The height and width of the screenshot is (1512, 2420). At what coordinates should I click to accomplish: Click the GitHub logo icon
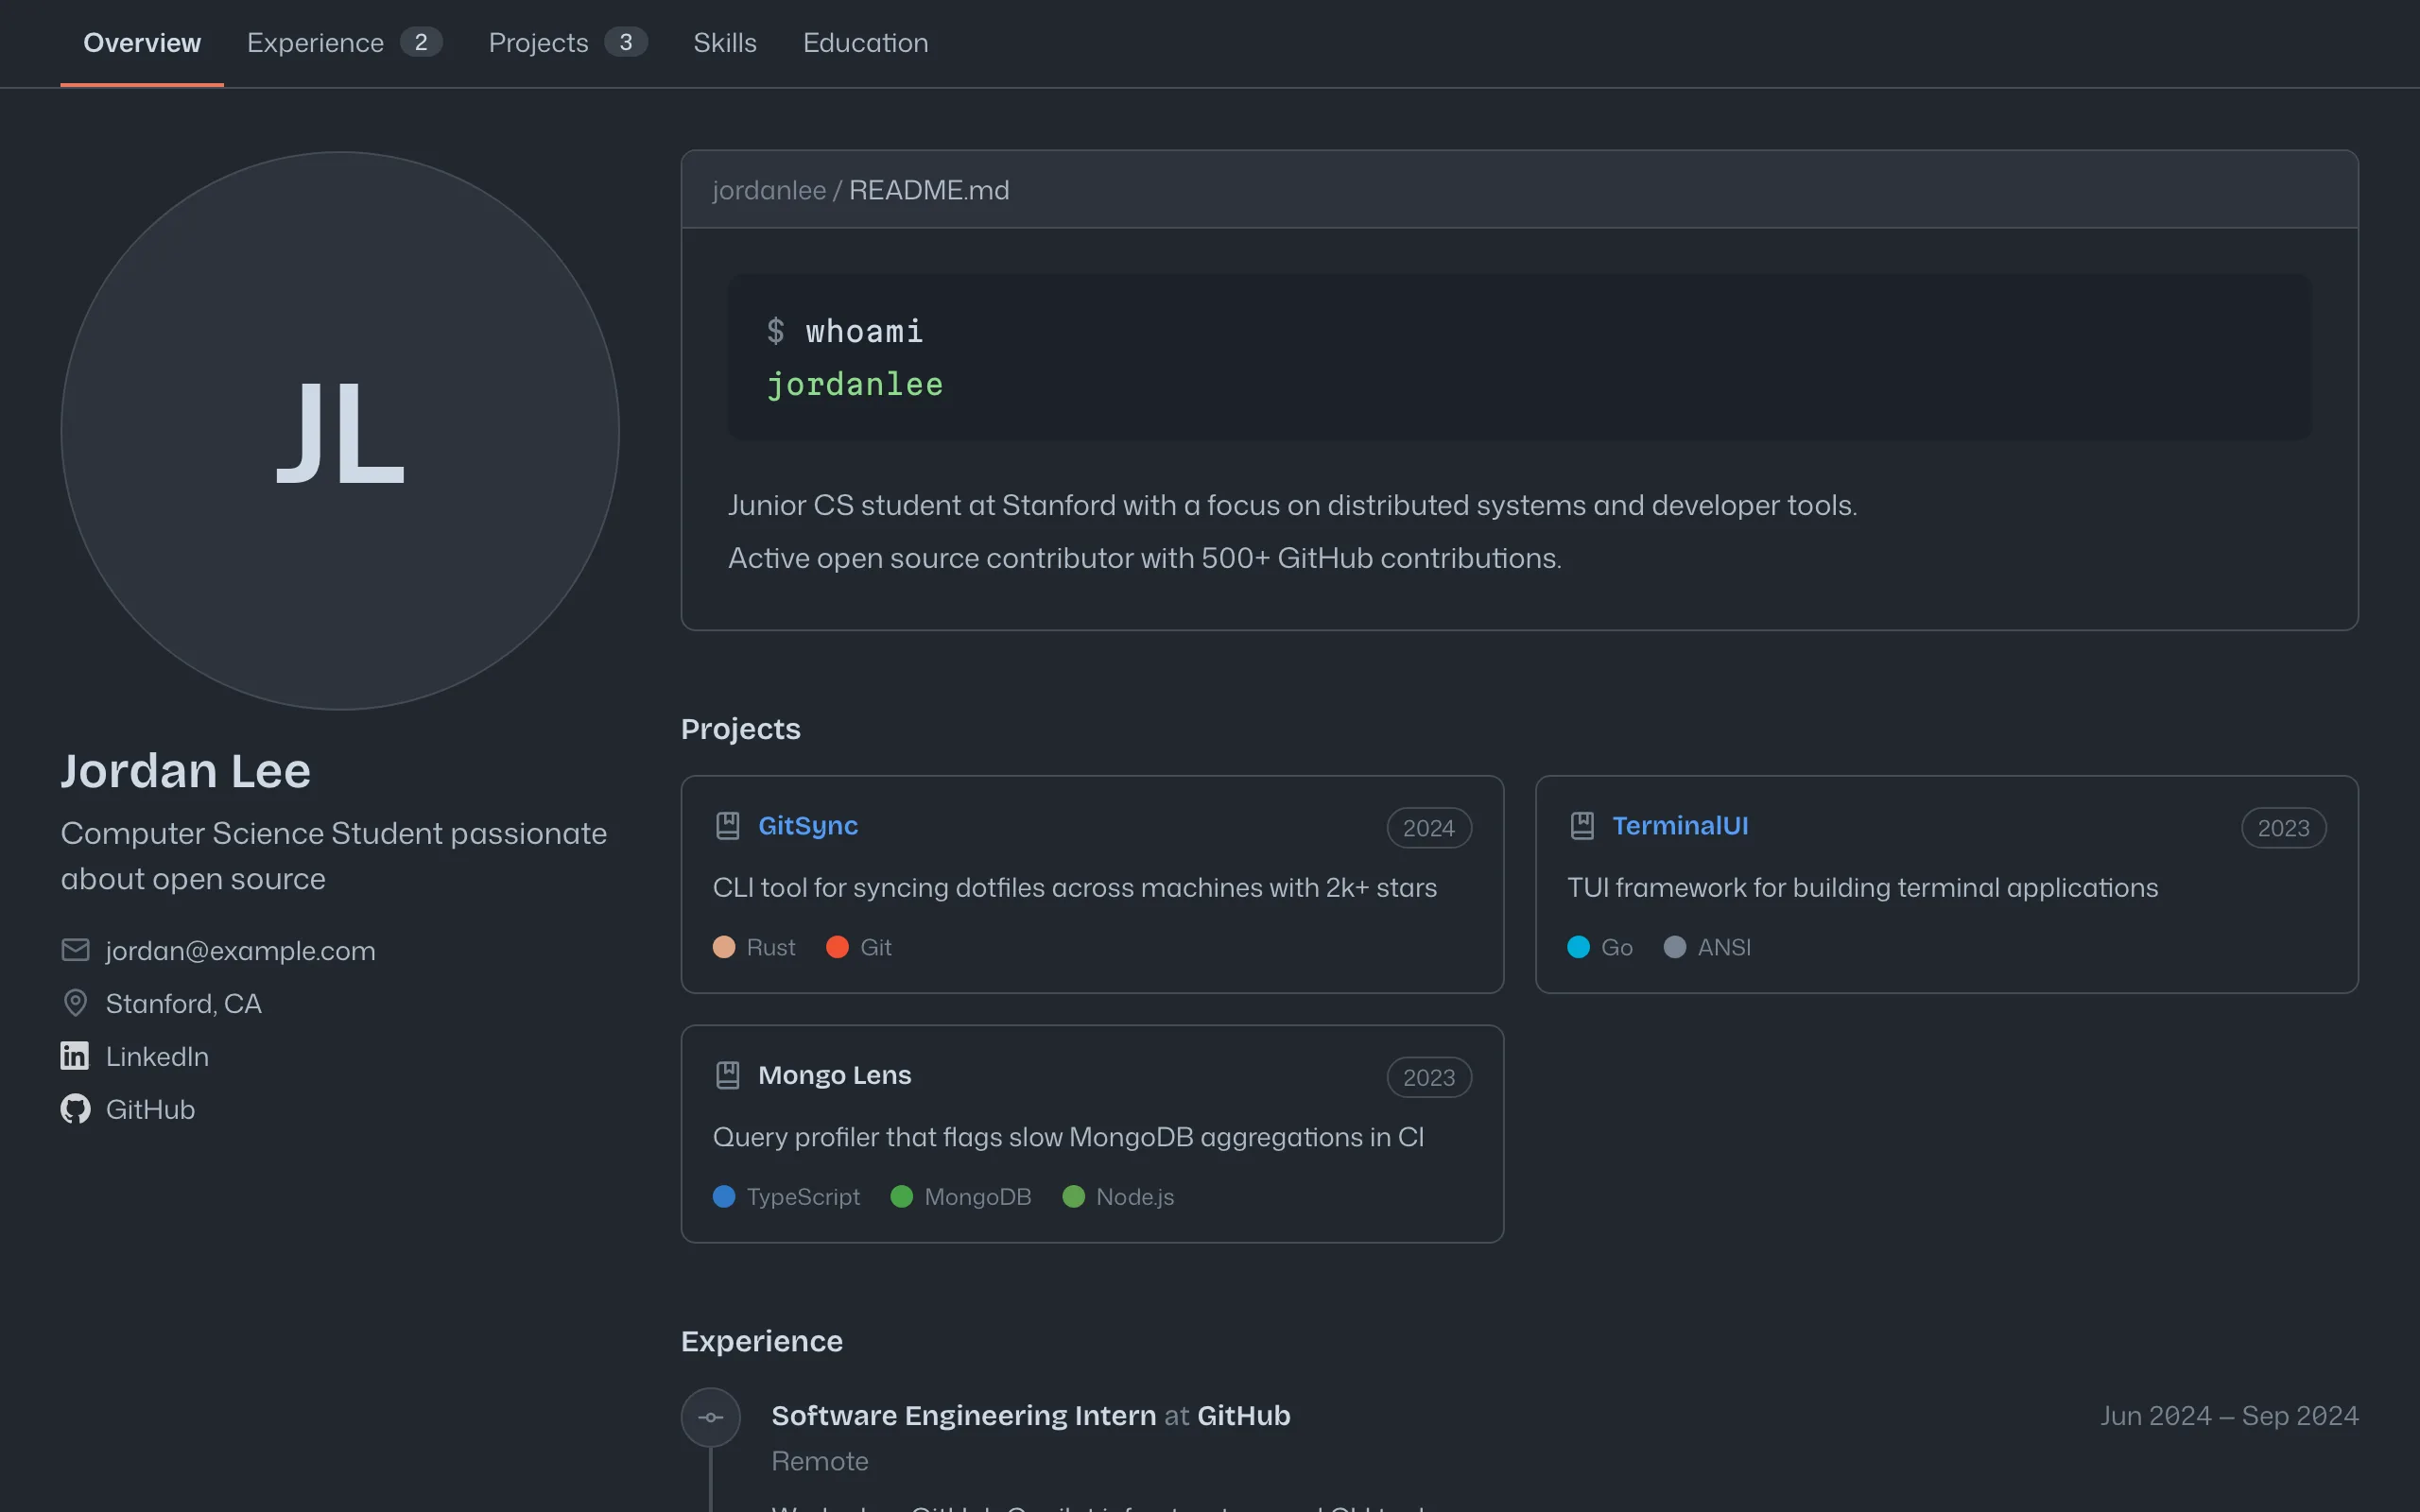[x=76, y=1109]
